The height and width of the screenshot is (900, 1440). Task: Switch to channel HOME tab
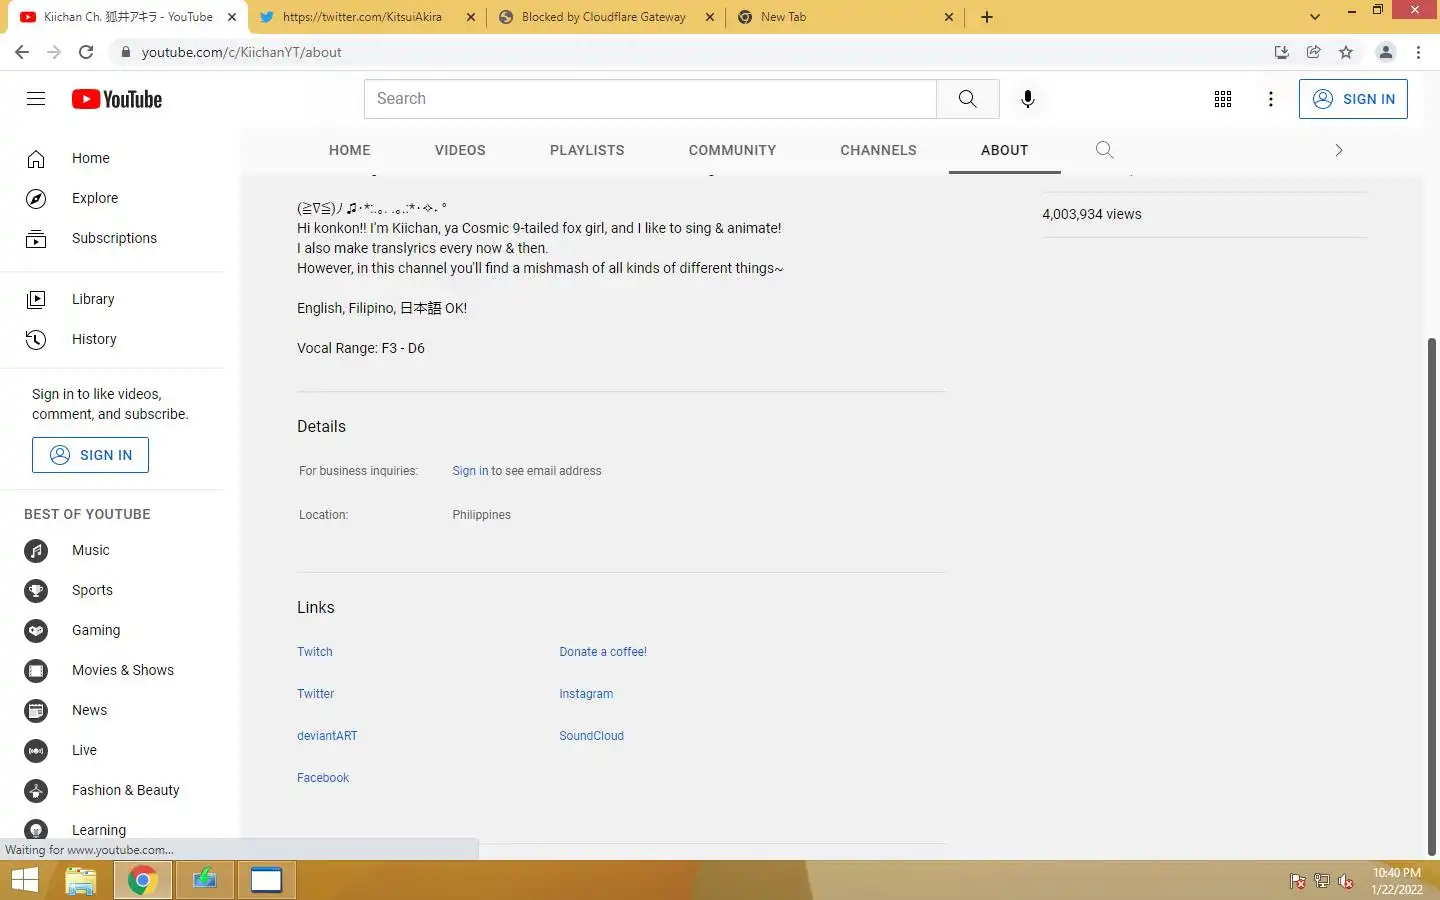coord(350,150)
